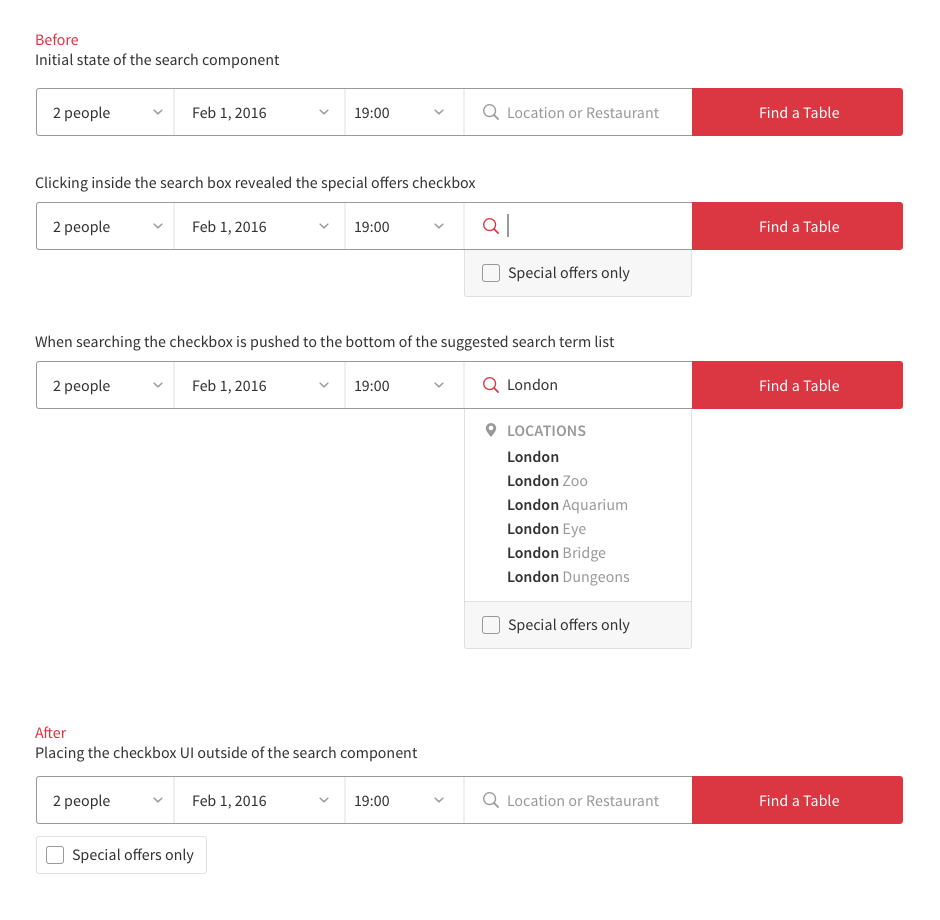Click the red magnifier icon beside the typed London text

click(x=490, y=385)
